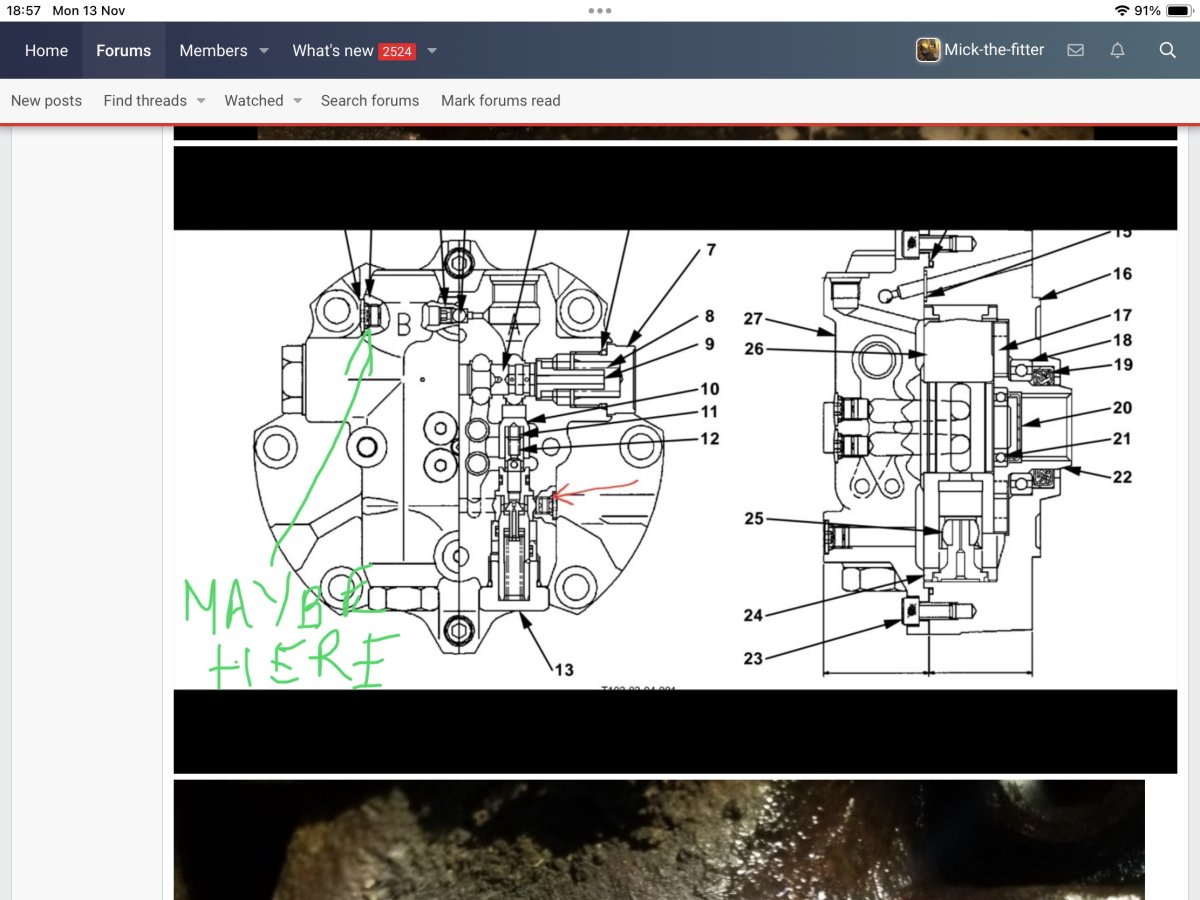
Task: Open the Members page
Action: point(213,50)
